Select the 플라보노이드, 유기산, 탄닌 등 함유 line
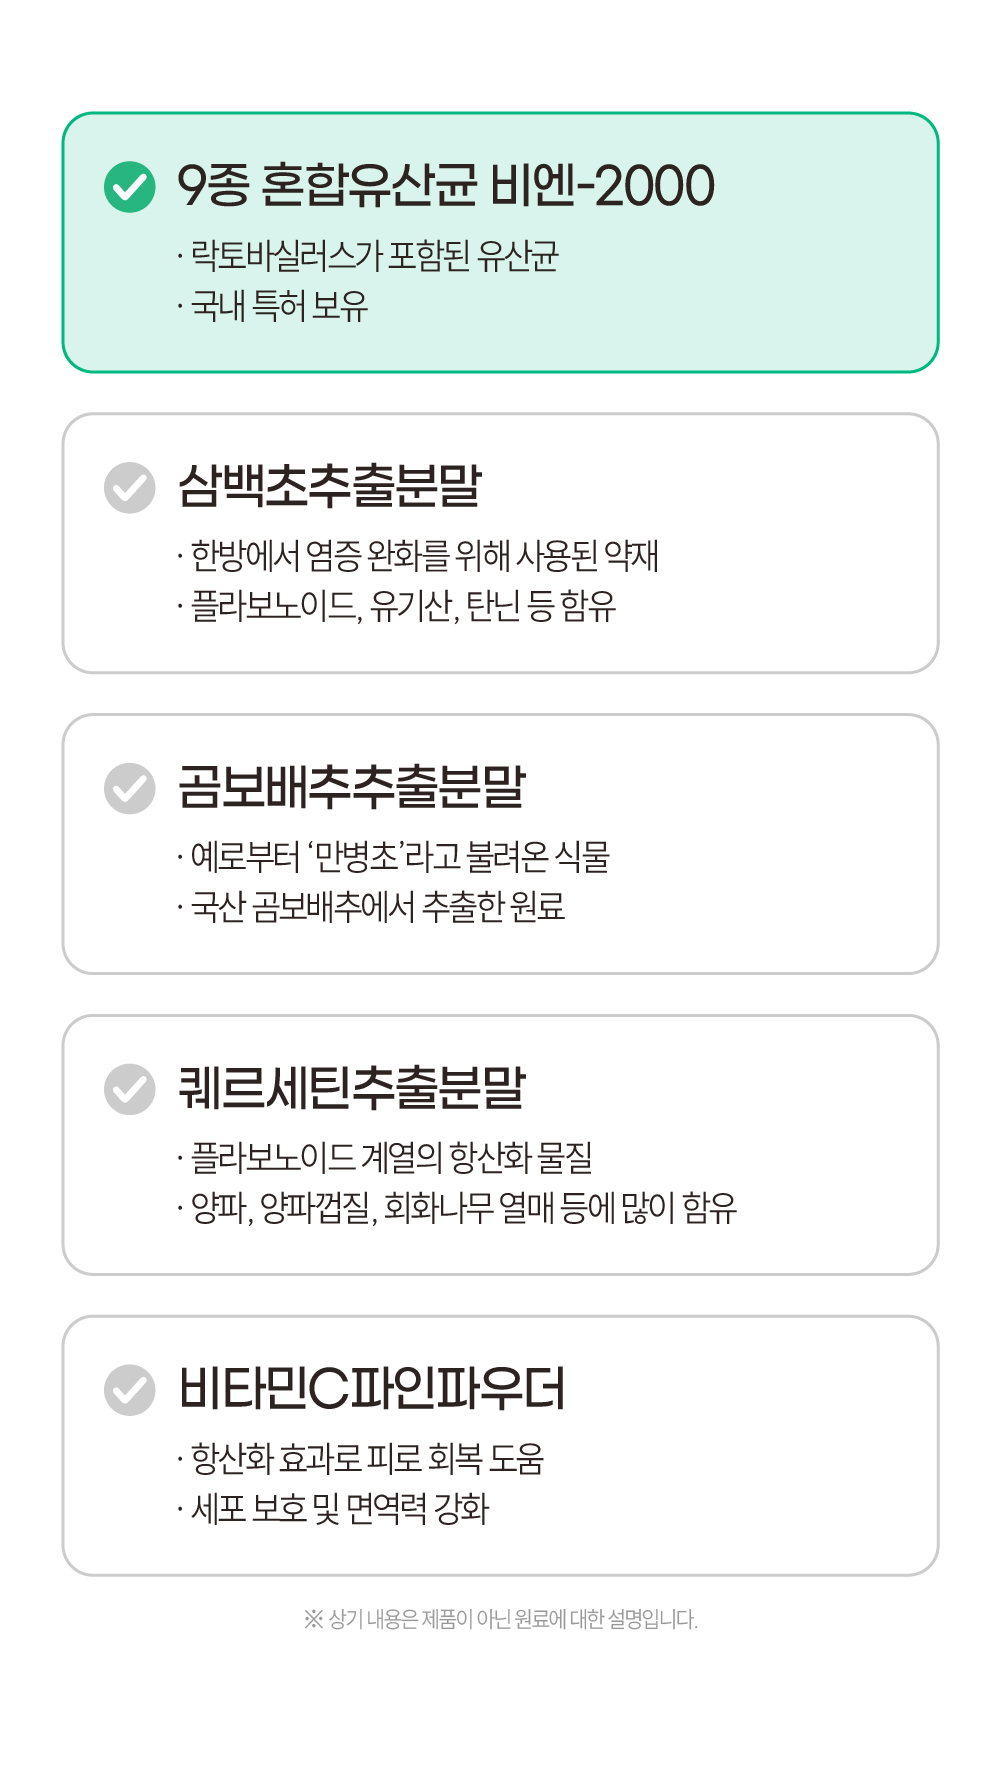1001x1767 pixels. tap(403, 606)
